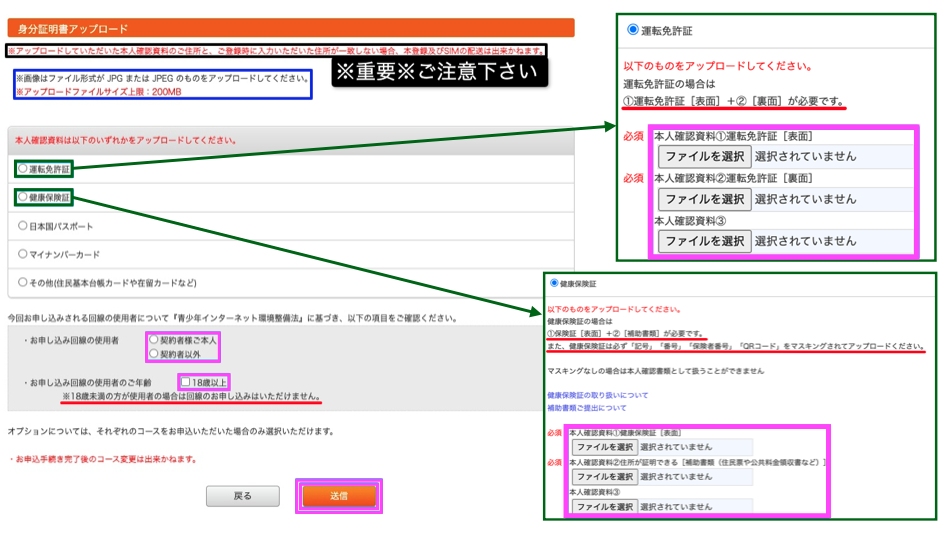The height and width of the screenshot is (533, 946).
Task: Click 選択されていません beside 健康保険証［表面］
Action: coord(676,447)
